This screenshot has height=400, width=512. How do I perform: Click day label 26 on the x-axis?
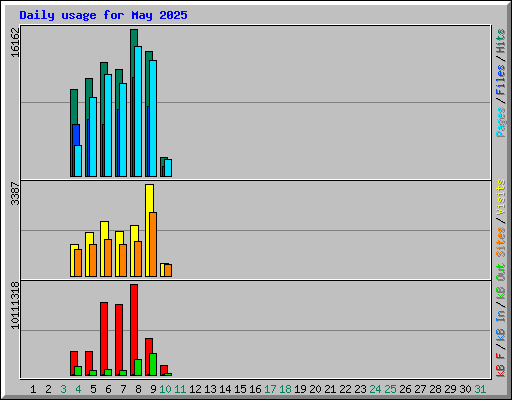coord(405,389)
